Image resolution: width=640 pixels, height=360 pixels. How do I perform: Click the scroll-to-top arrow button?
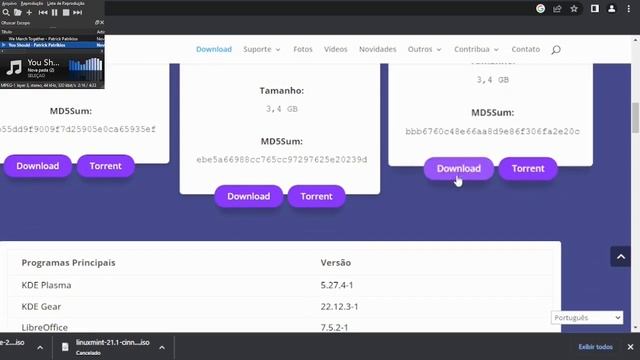[x=621, y=257]
